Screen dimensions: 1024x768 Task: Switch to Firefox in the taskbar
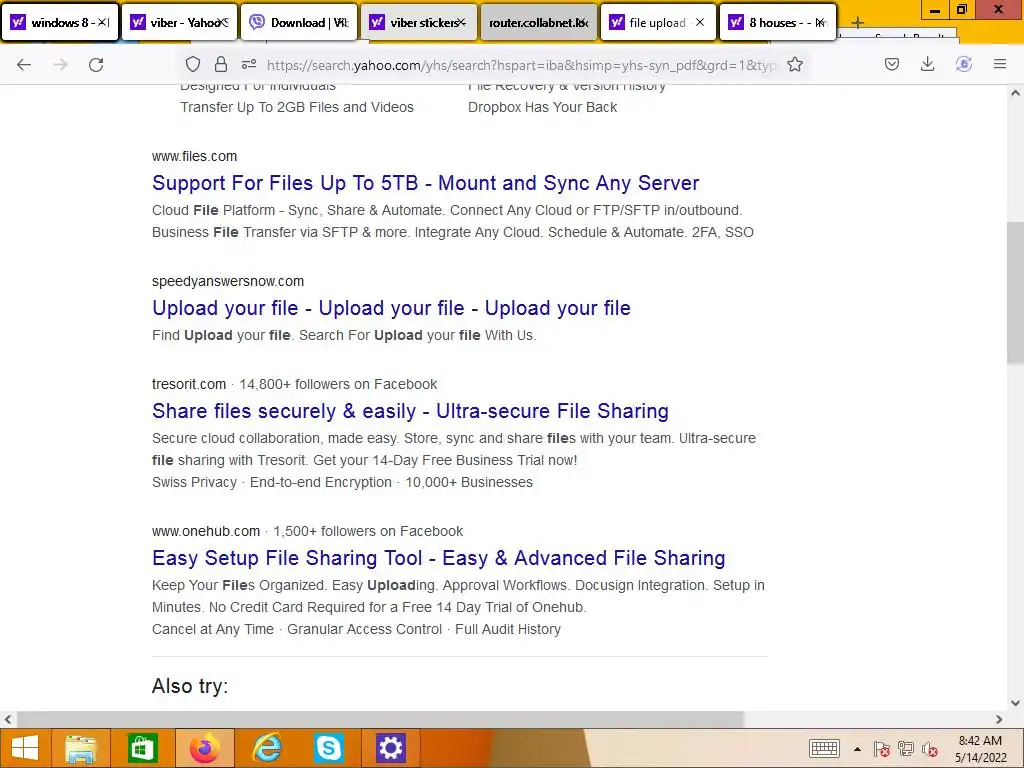point(204,748)
